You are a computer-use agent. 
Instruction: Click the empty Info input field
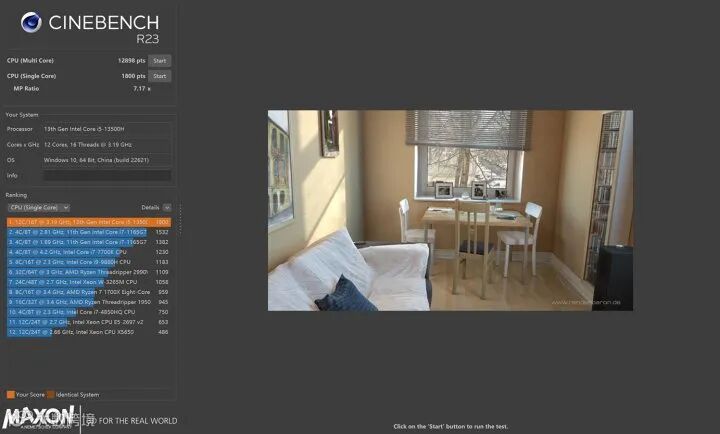tap(107, 175)
